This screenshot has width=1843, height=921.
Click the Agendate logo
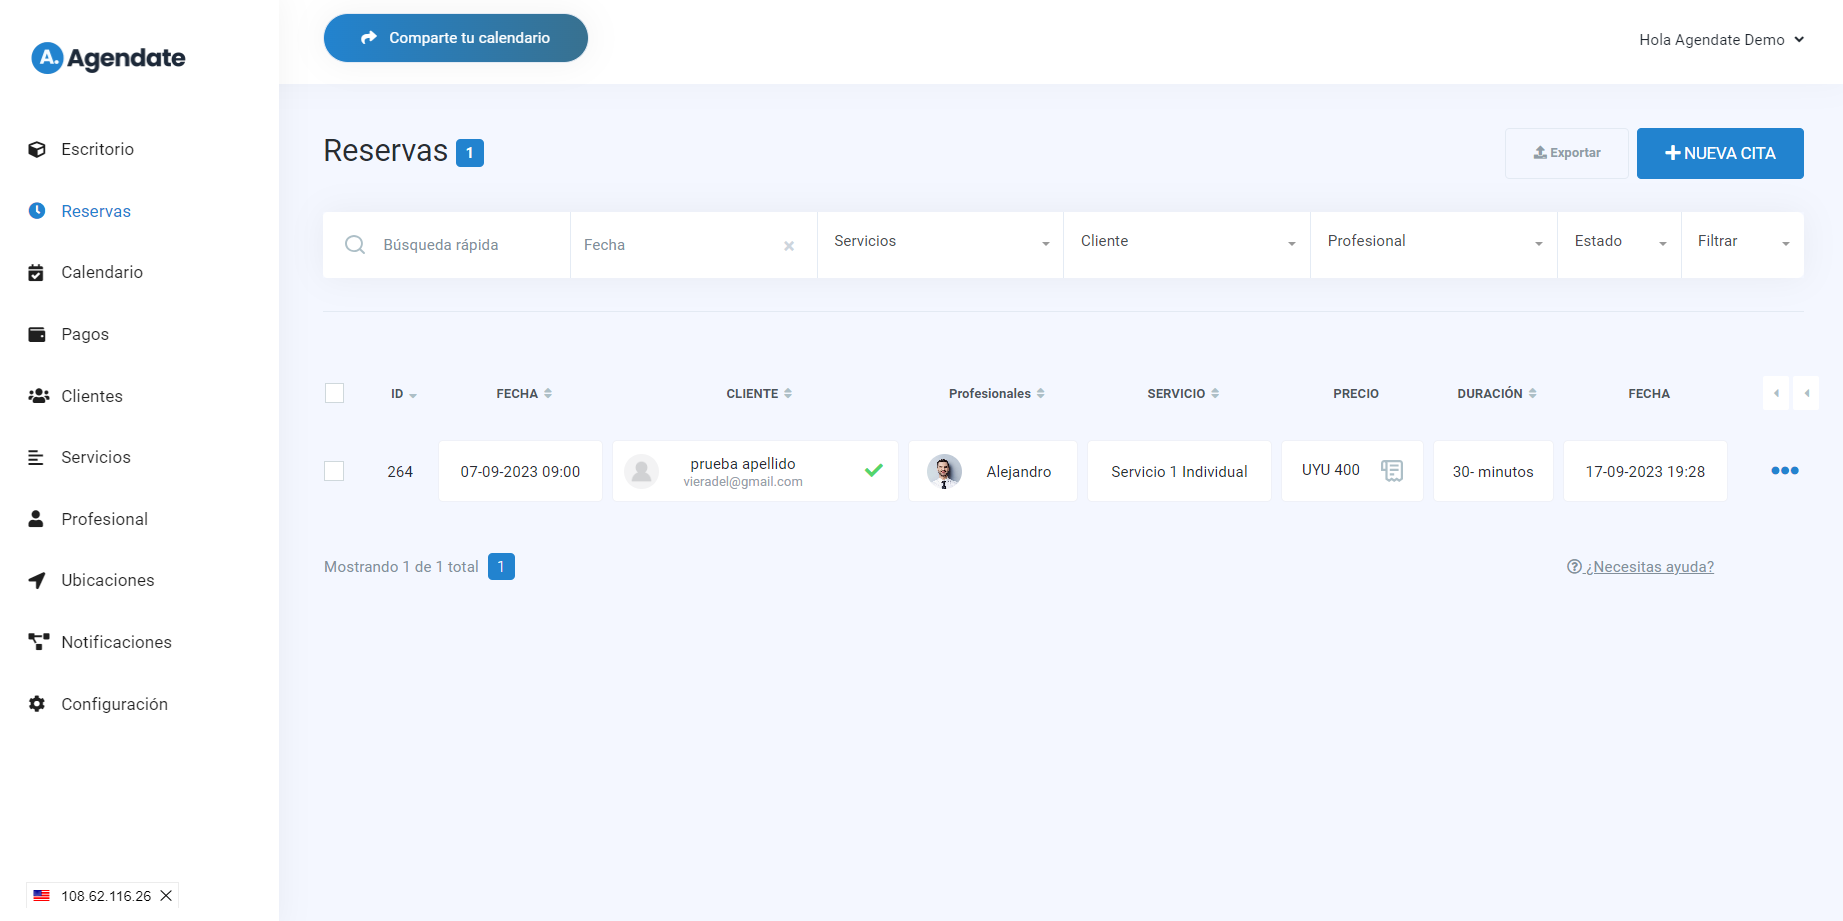(108, 58)
